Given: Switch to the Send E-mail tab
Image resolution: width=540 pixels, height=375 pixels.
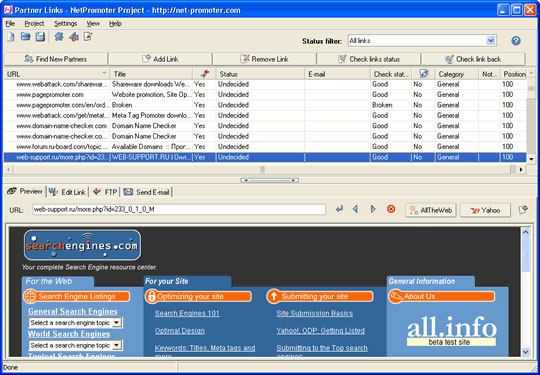Looking at the screenshot, I should coord(146,192).
